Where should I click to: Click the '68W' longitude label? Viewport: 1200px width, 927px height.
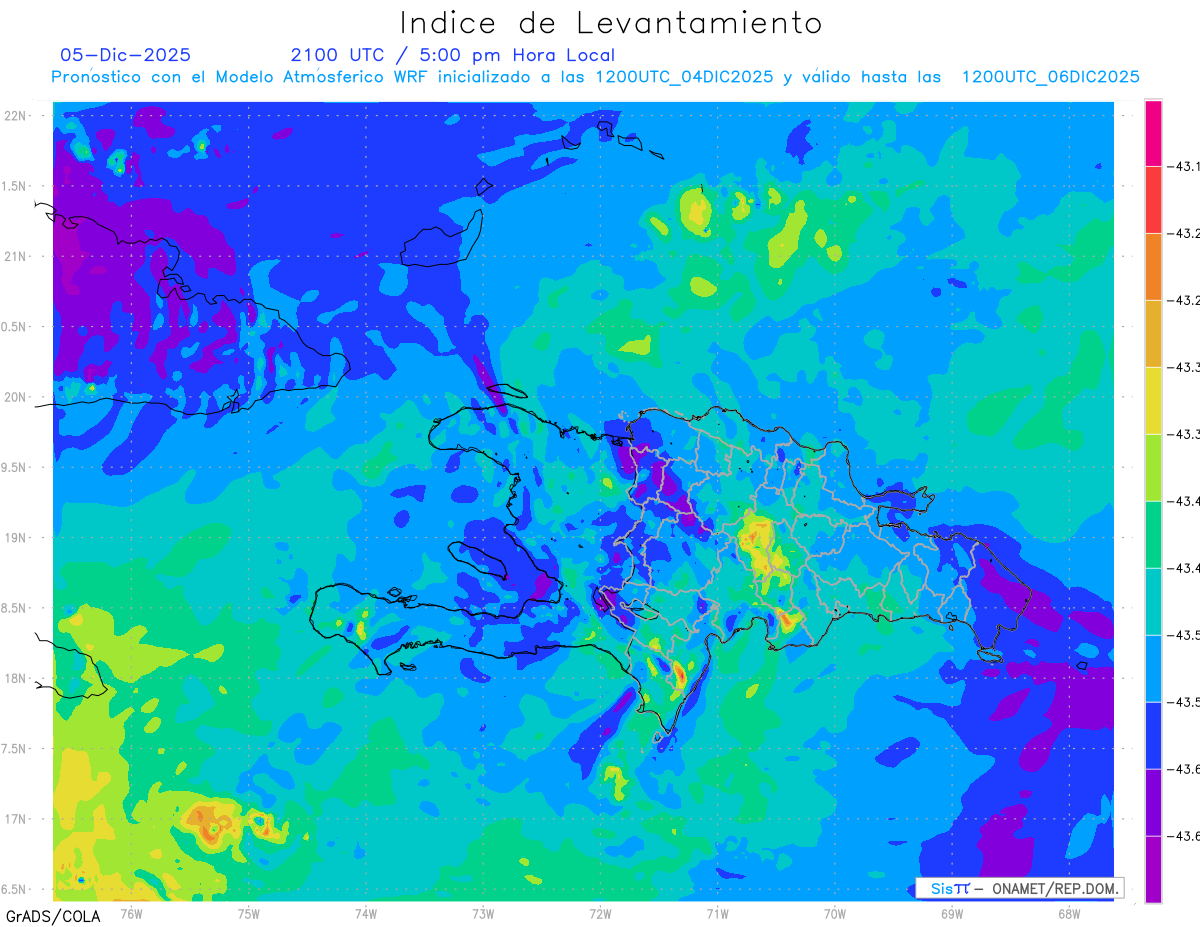pyautogui.click(x=1069, y=913)
